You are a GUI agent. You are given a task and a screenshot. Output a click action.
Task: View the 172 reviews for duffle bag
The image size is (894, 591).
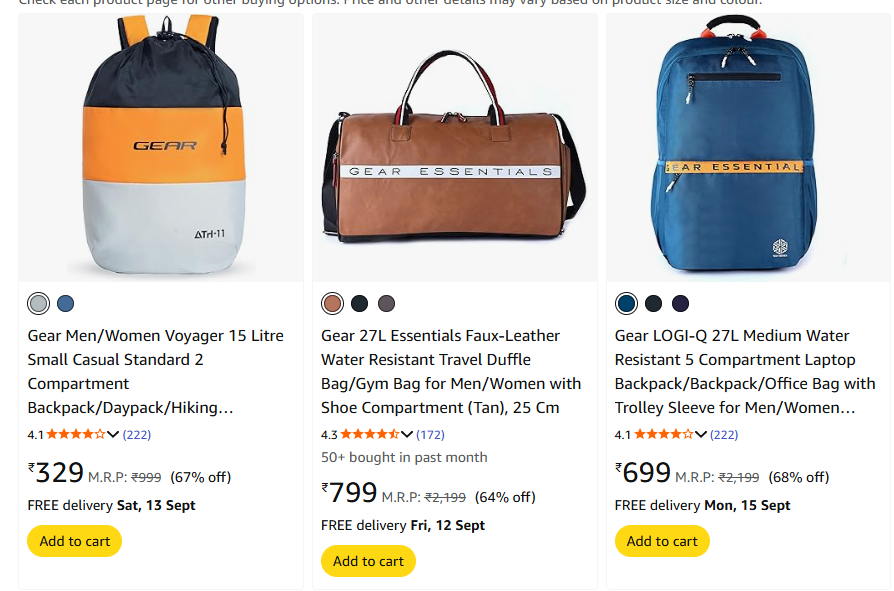(430, 434)
